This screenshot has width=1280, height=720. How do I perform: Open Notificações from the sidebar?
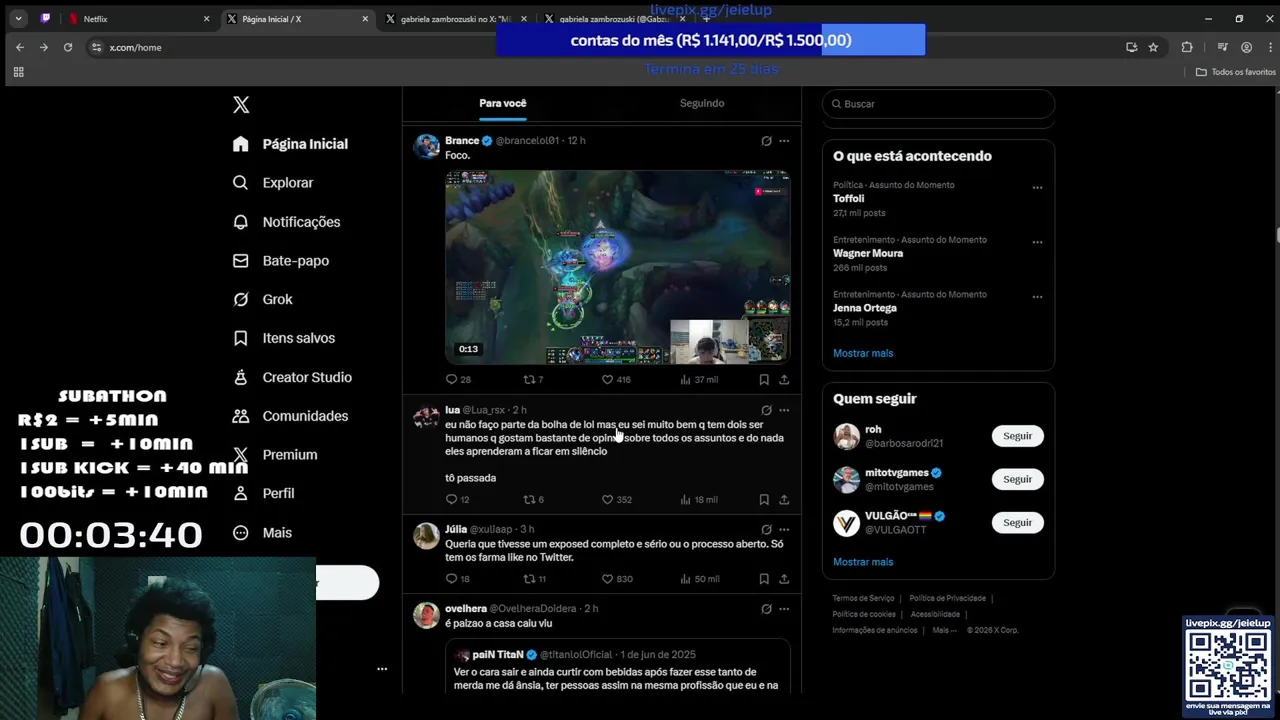coord(286,222)
